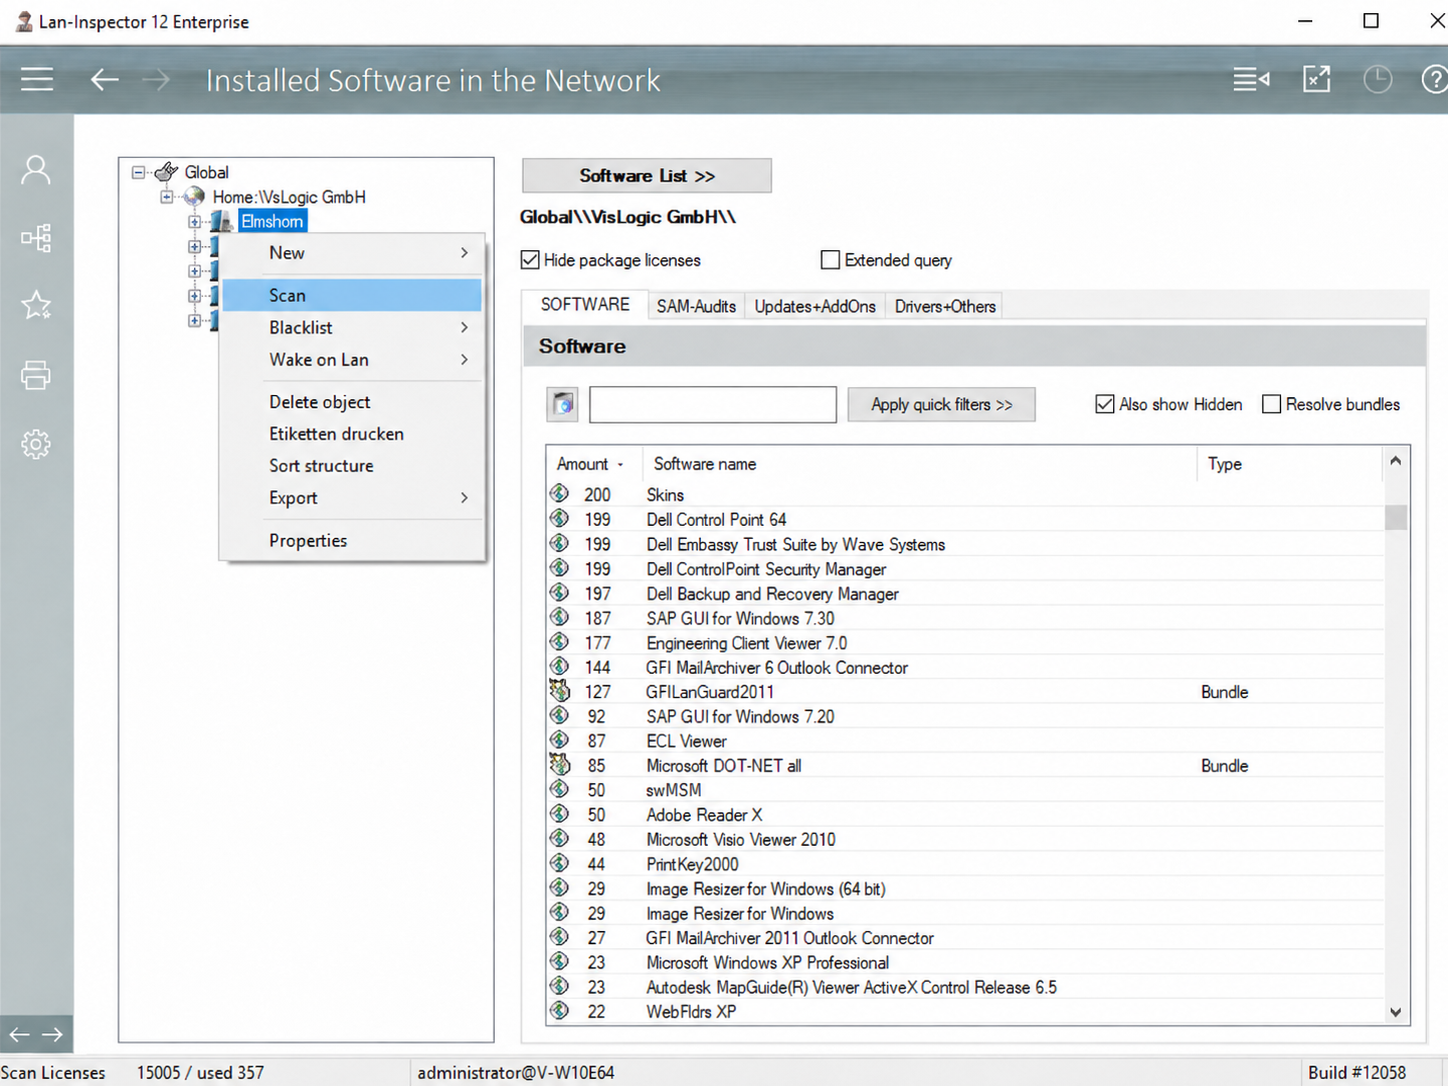Click the Amount column sort arrow
This screenshot has width=1448, height=1086.
tap(620, 464)
